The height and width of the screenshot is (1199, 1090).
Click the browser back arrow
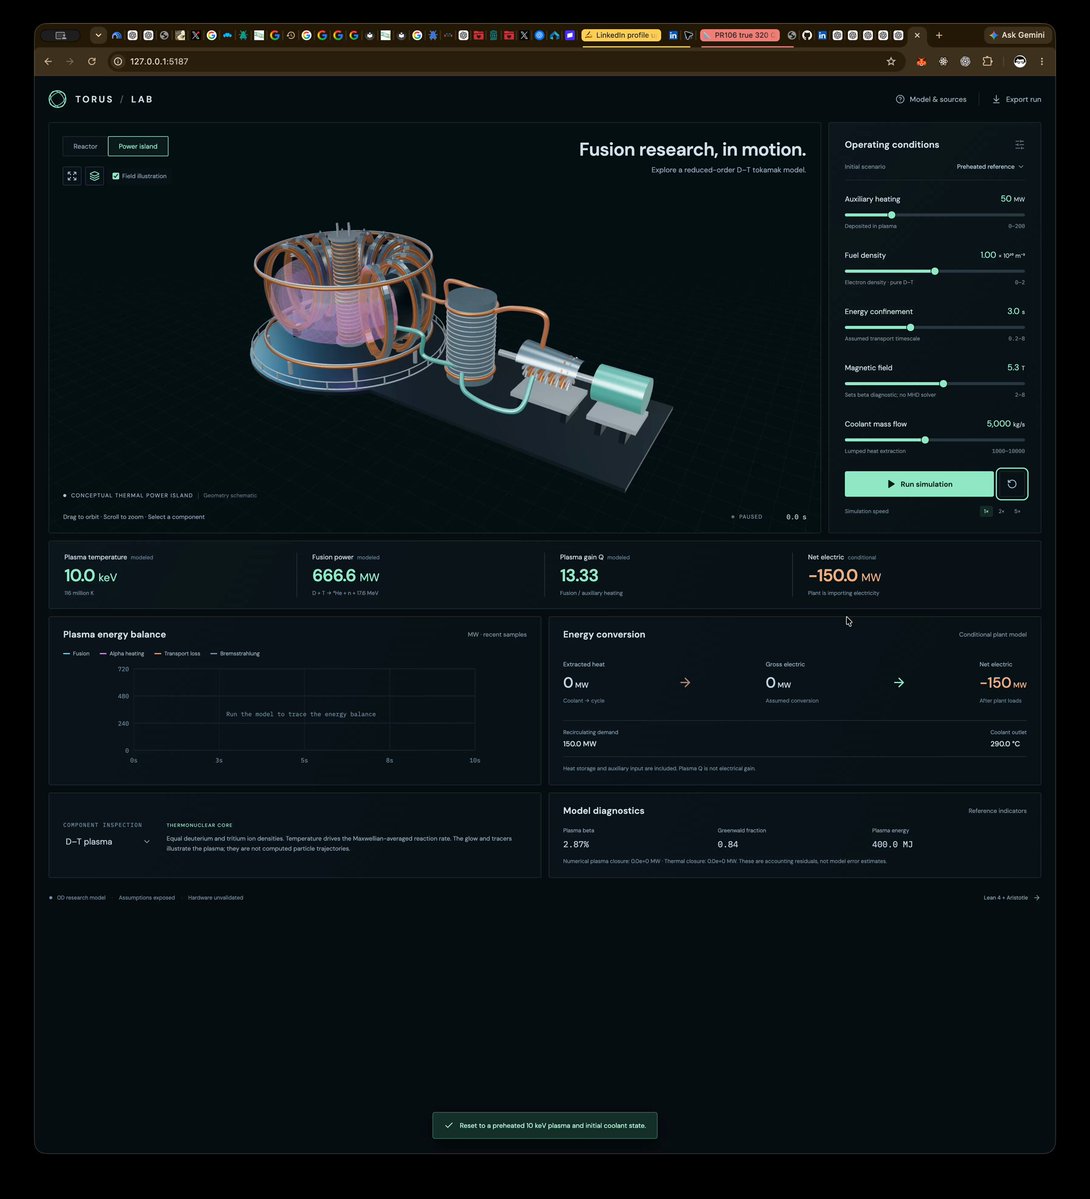coord(48,61)
